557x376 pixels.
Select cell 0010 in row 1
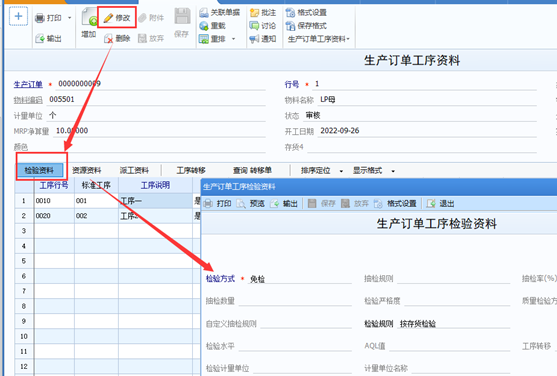point(54,201)
